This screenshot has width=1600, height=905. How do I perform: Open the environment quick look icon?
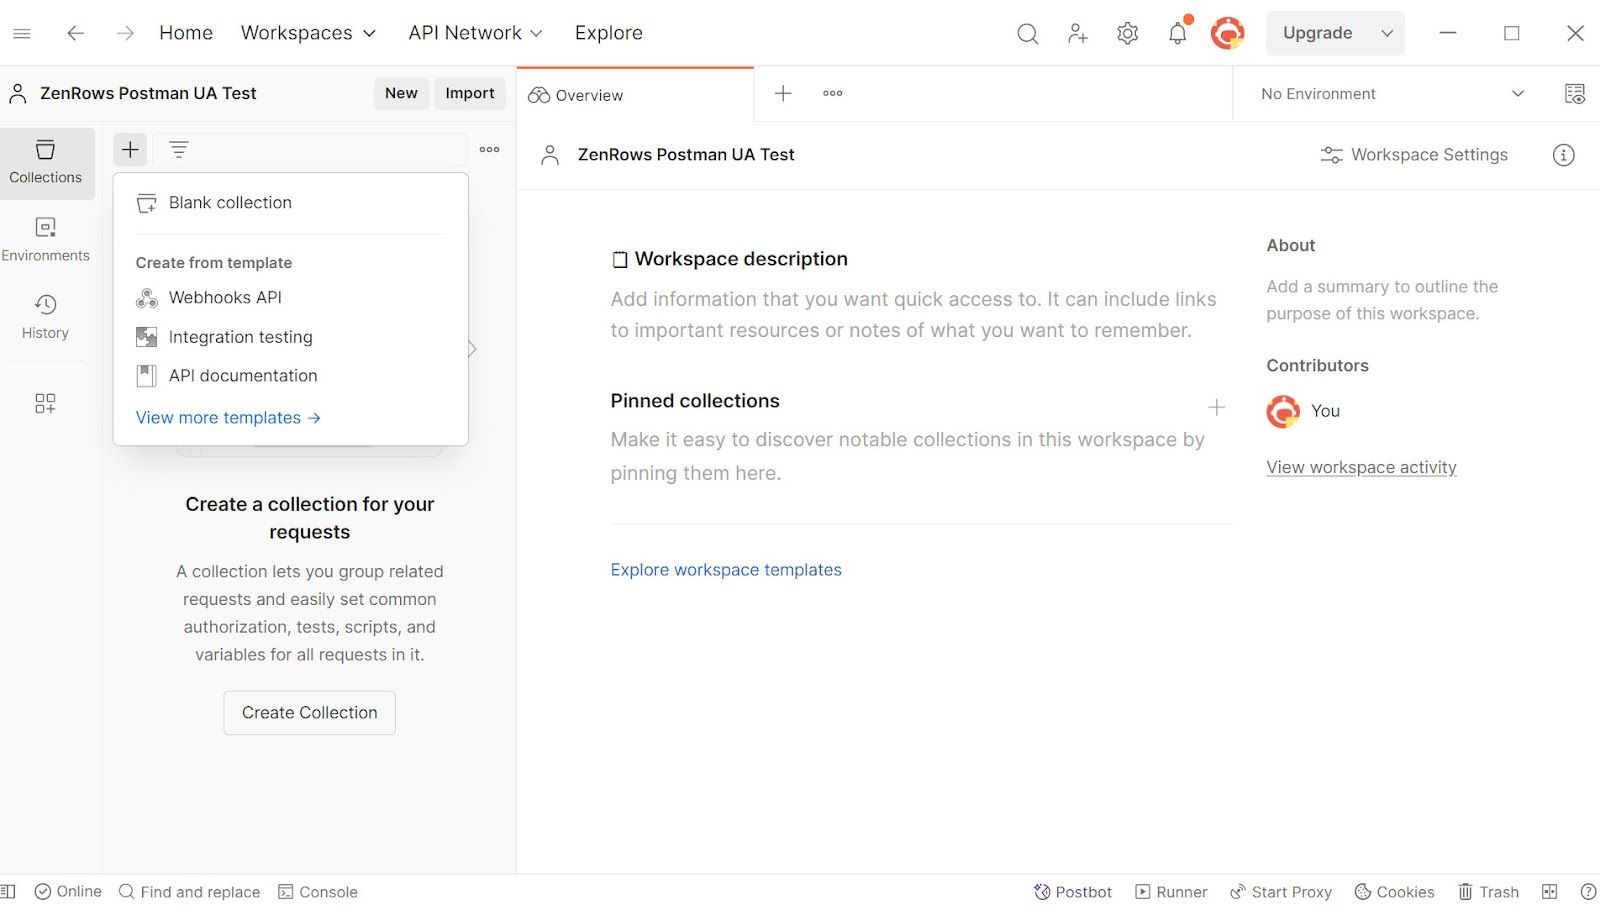(1574, 94)
